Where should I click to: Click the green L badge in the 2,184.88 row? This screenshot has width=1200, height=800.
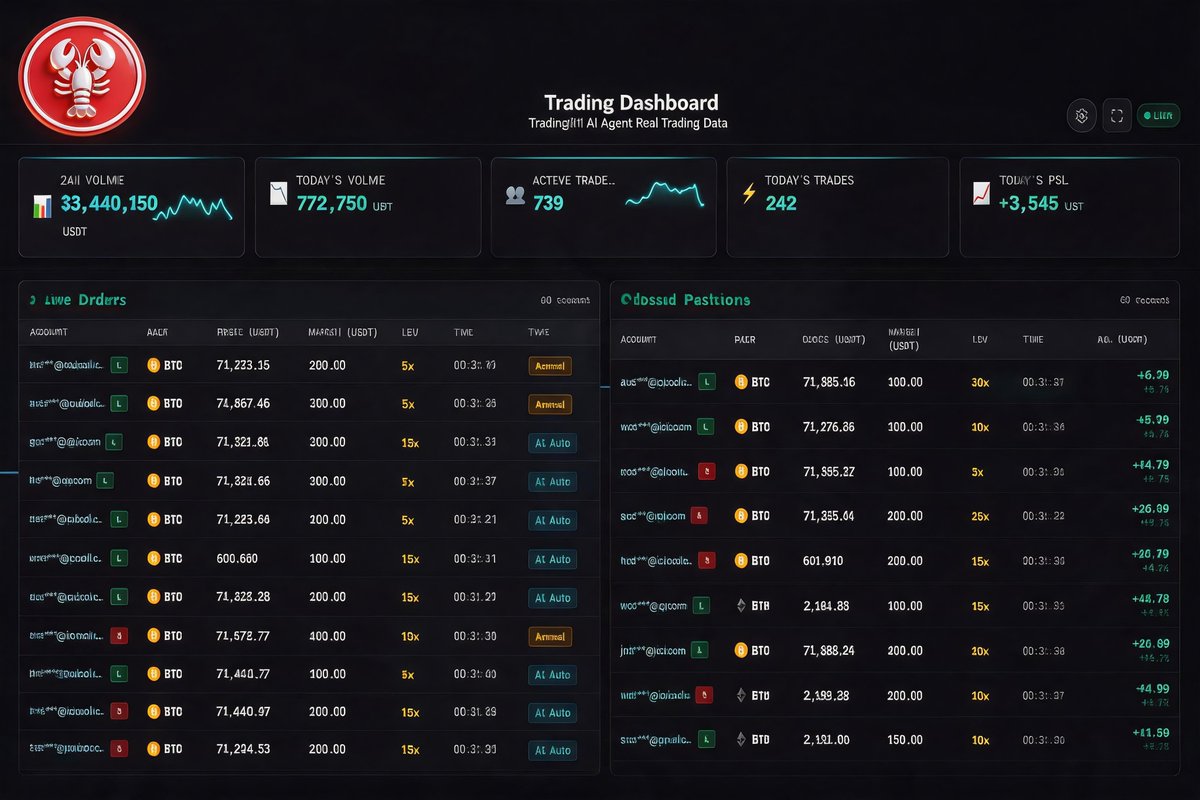(700, 606)
